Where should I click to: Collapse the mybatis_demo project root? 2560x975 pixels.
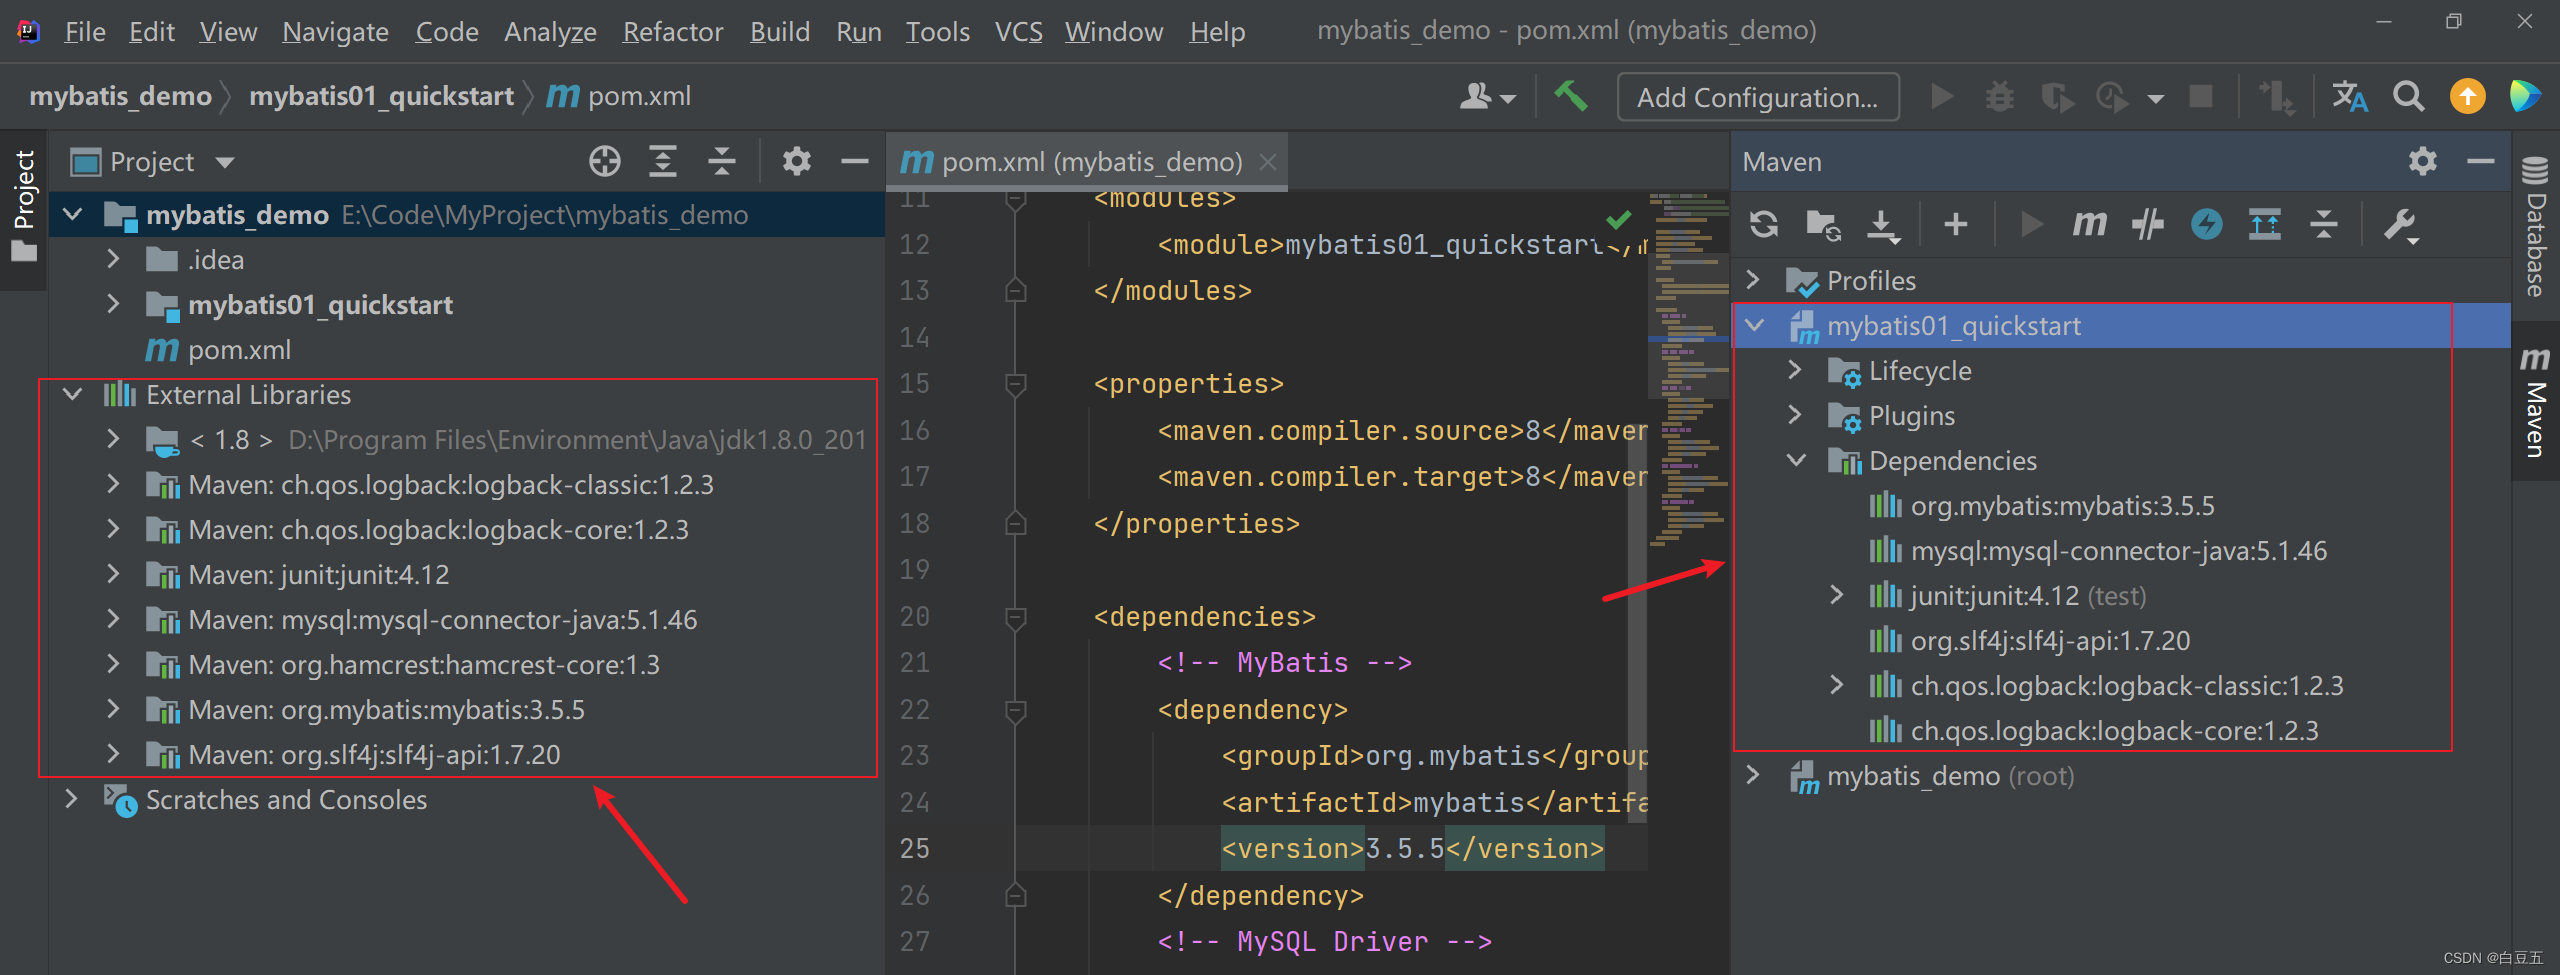coord(73,214)
